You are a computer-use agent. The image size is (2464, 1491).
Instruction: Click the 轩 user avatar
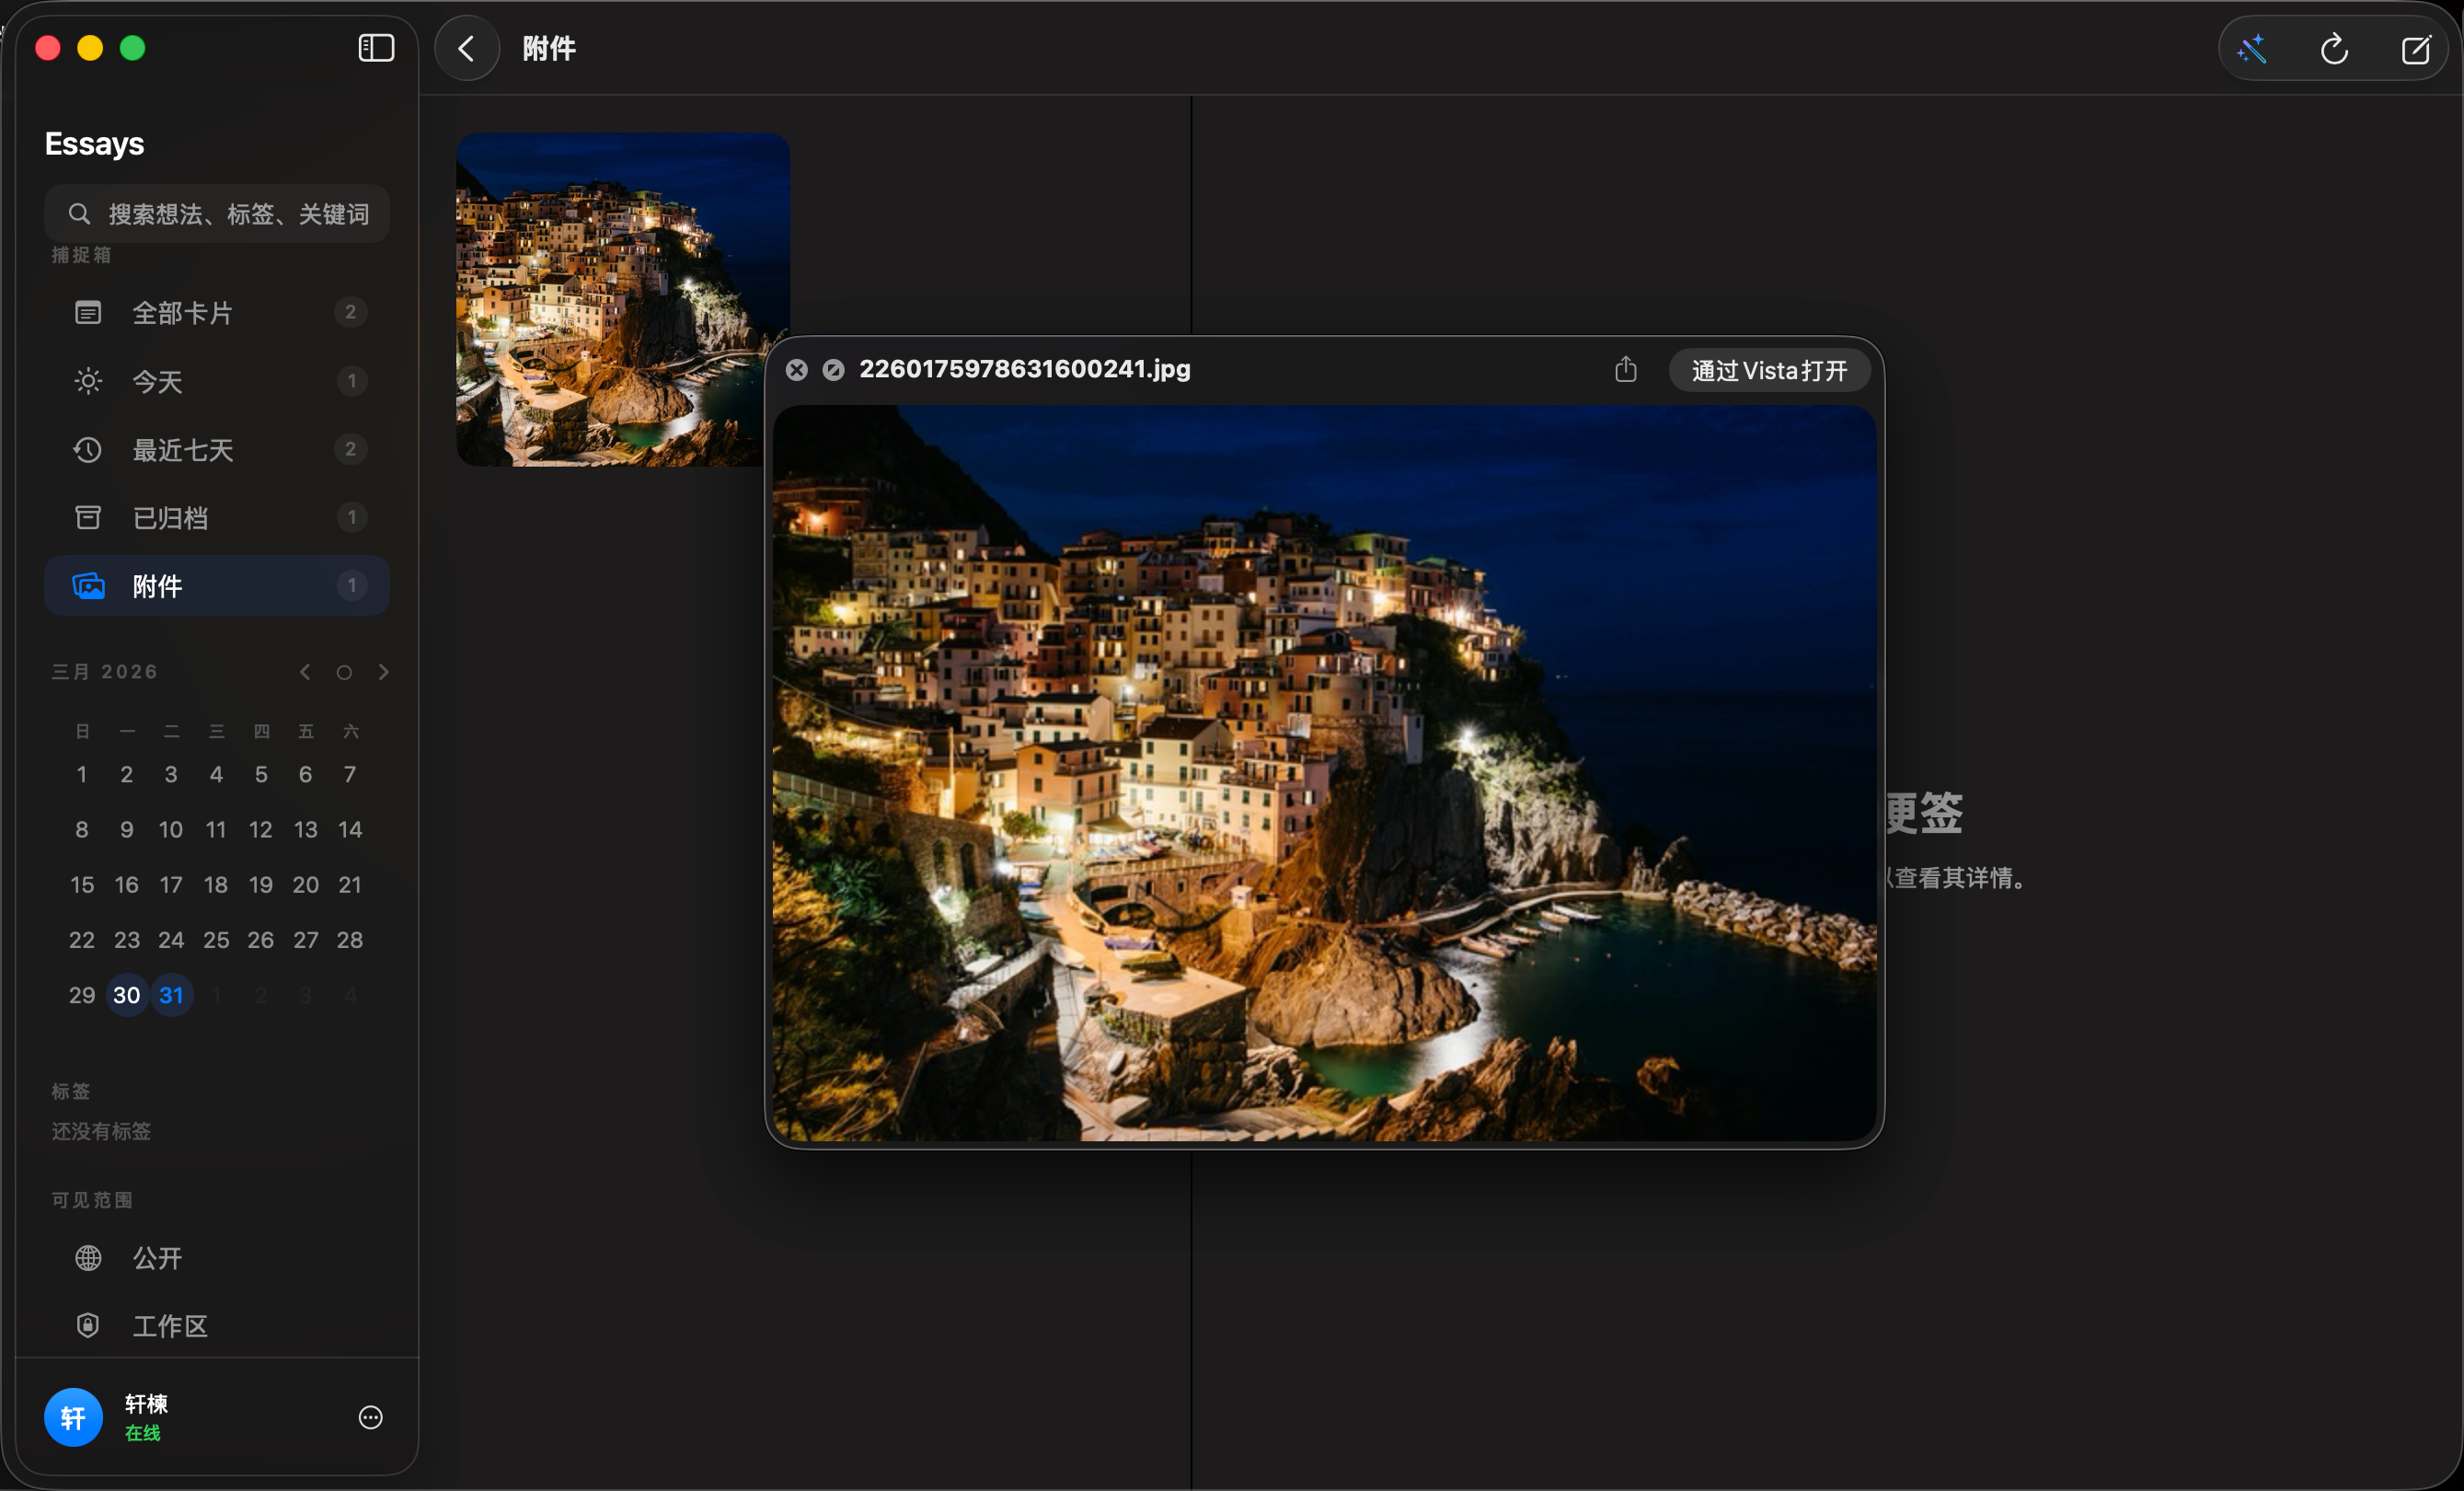point(73,1417)
